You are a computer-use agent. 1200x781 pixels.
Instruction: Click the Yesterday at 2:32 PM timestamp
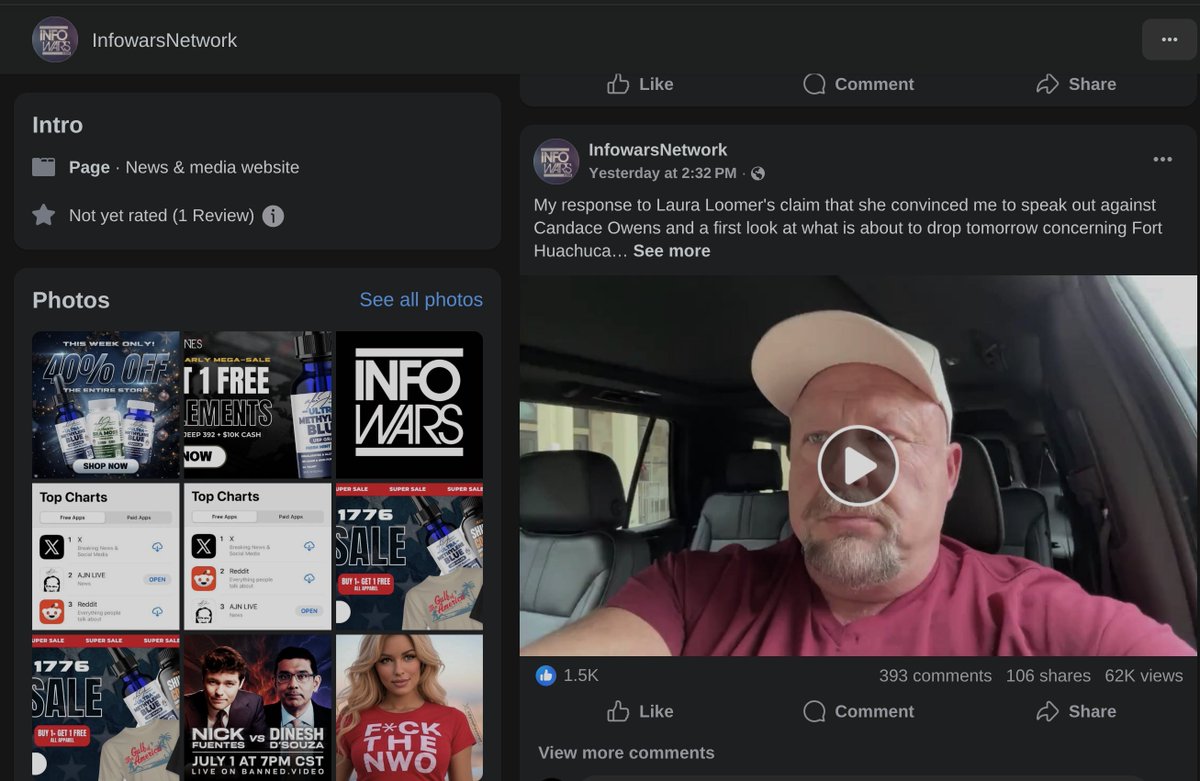(662, 174)
